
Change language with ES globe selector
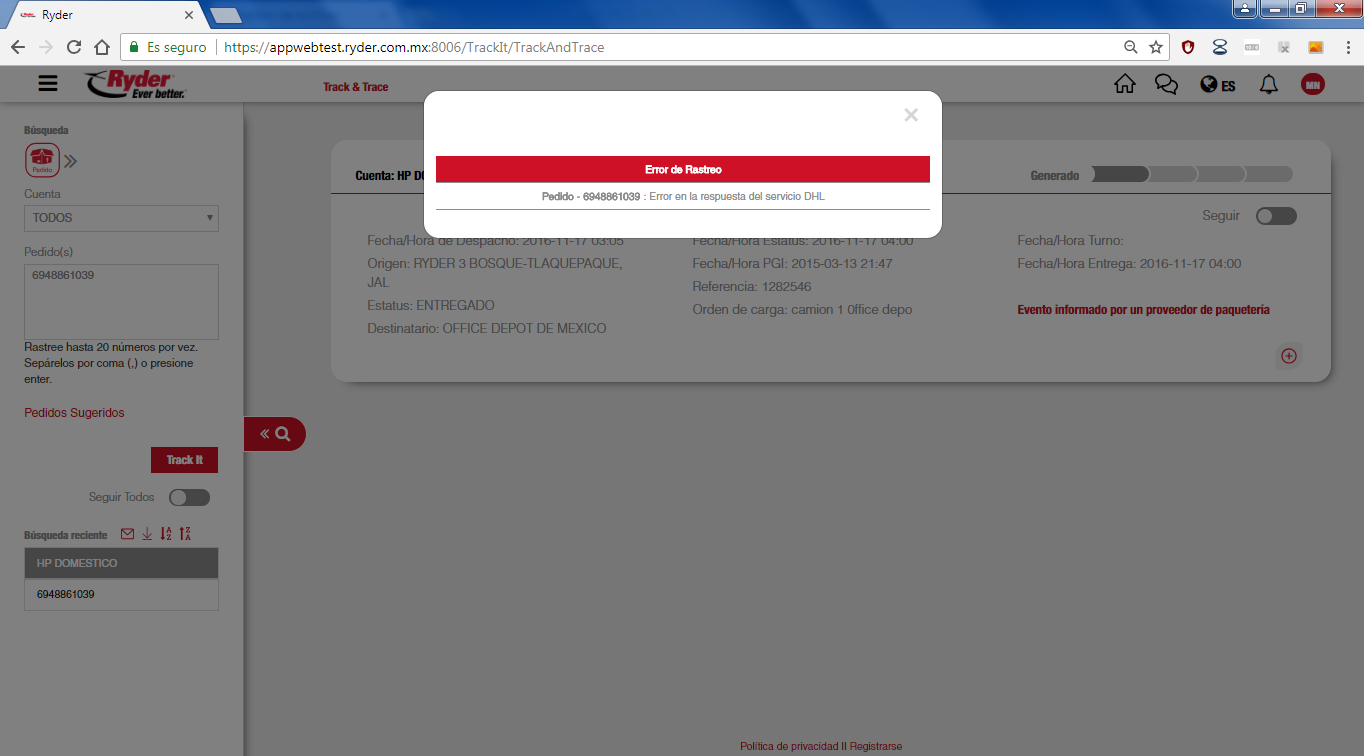click(x=1217, y=85)
